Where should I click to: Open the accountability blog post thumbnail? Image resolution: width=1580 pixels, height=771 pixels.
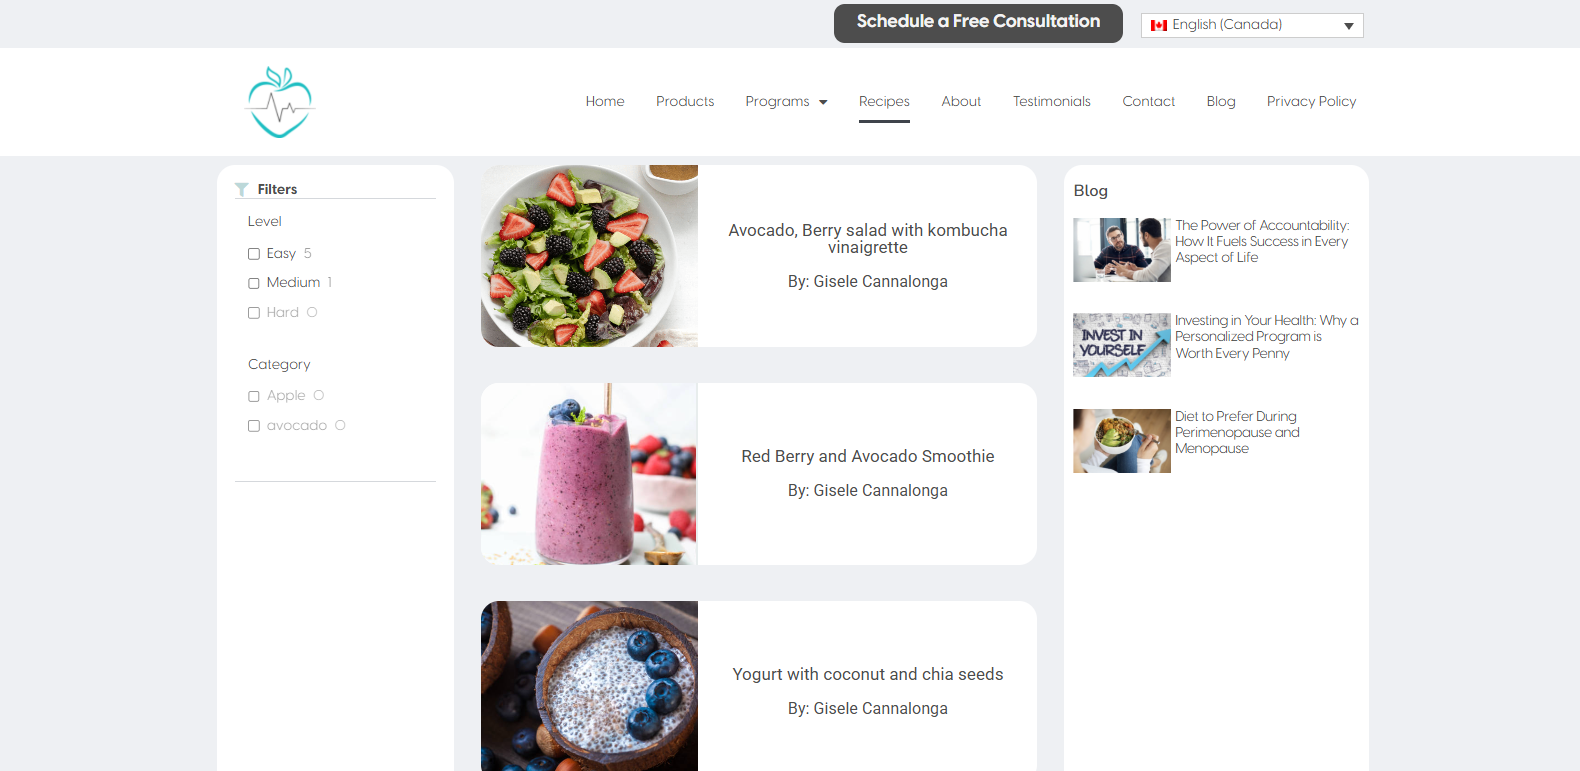click(1122, 250)
